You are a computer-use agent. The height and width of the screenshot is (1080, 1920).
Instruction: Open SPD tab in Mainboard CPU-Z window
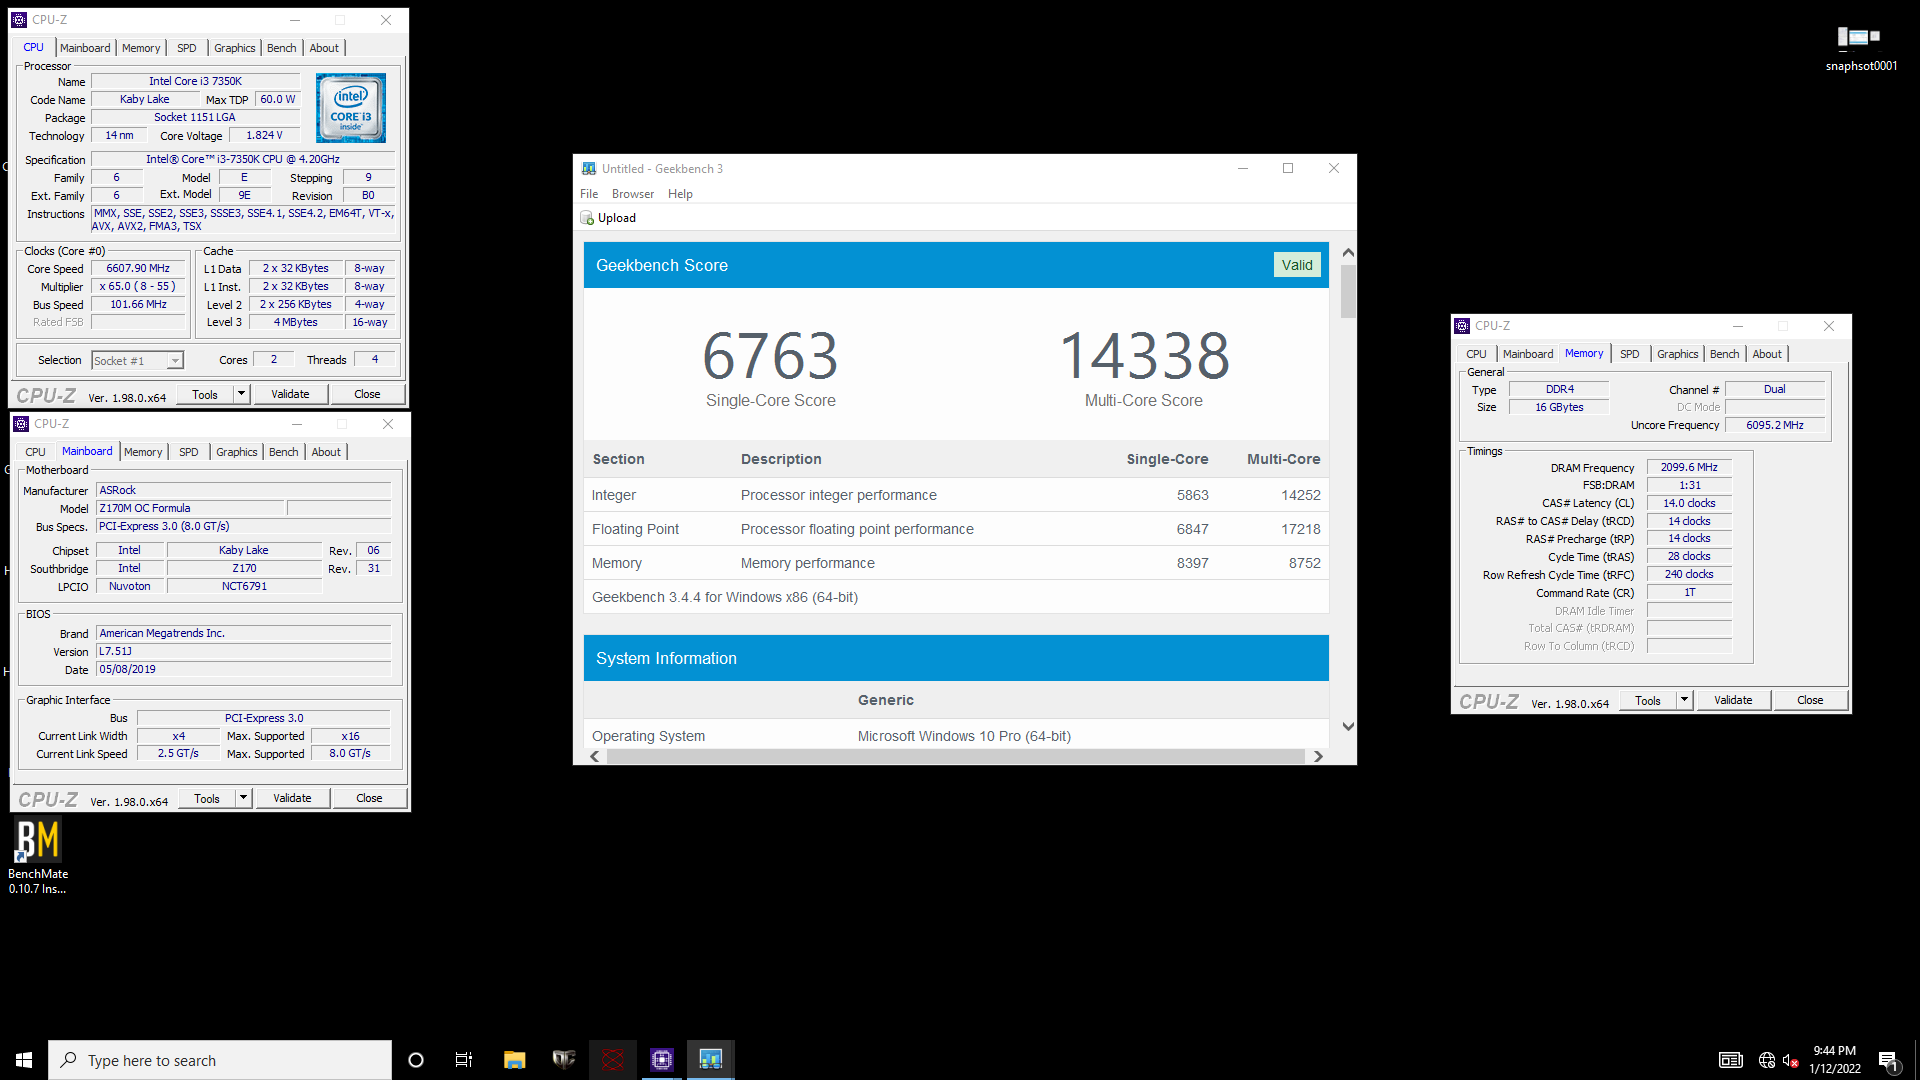click(x=189, y=452)
